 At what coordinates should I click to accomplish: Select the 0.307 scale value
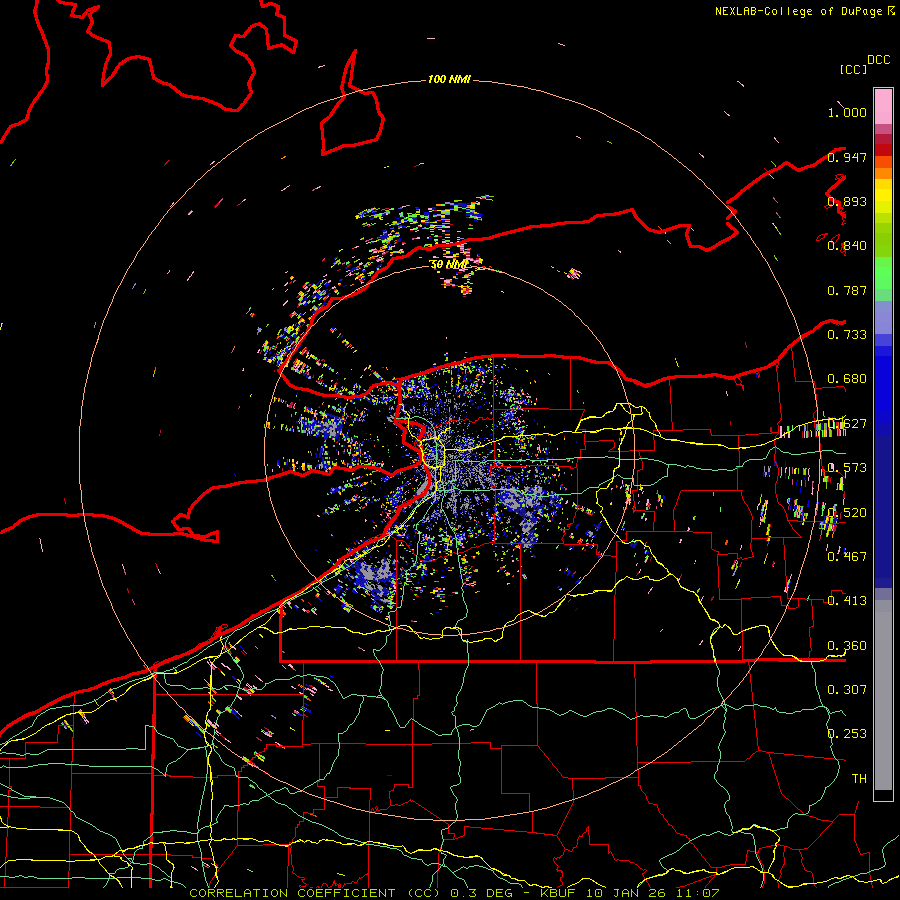[x=847, y=689]
